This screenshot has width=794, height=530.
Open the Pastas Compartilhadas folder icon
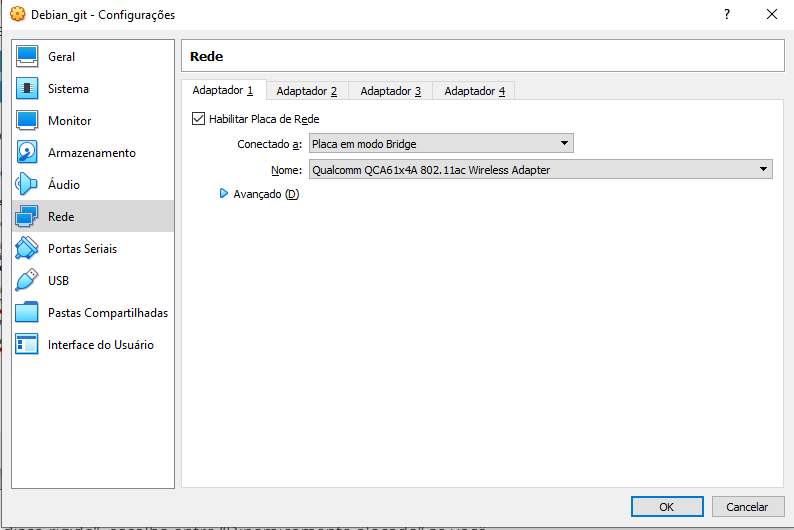click(x=27, y=312)
